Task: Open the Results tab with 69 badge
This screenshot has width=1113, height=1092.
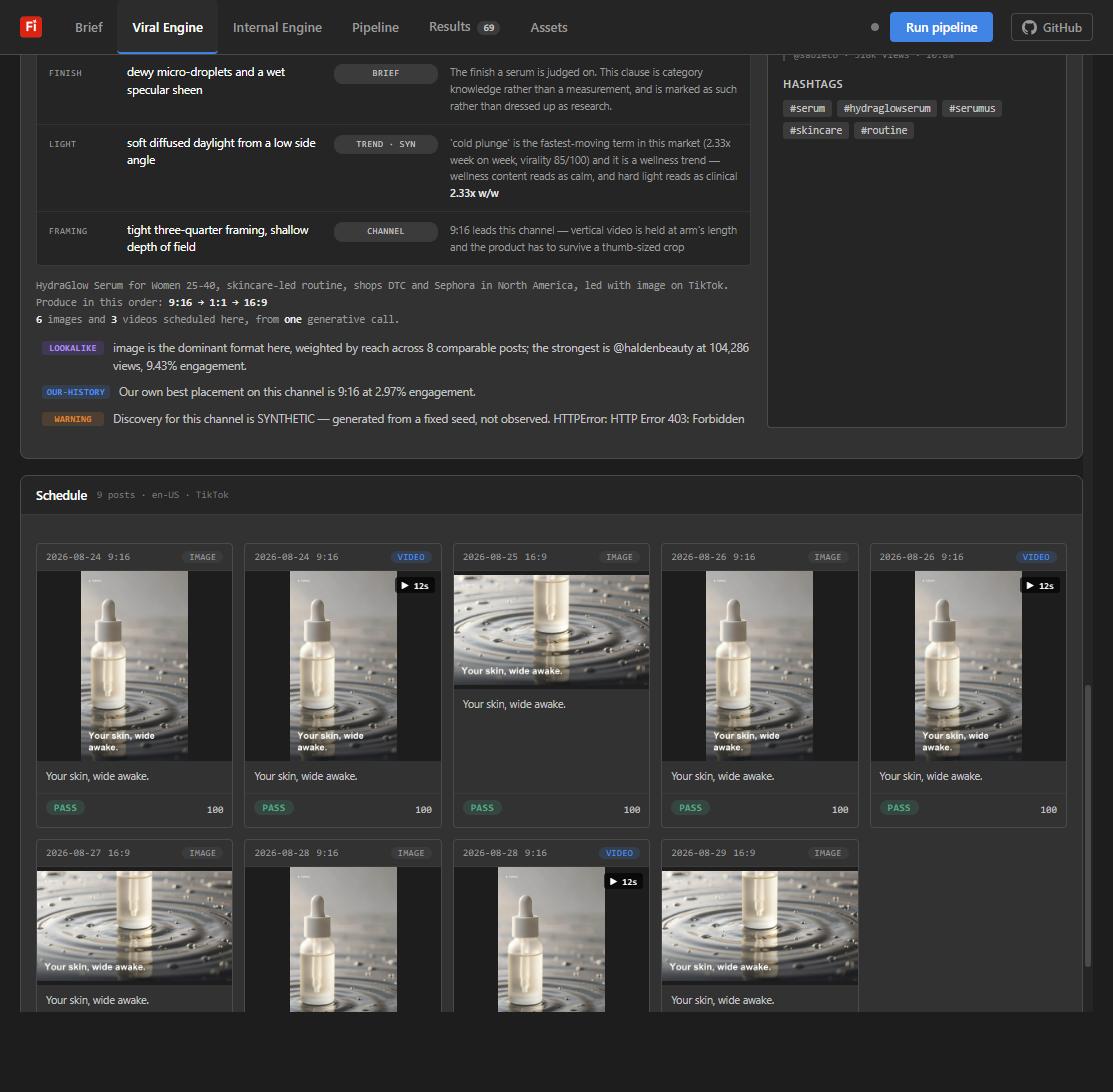Action: coord(464,27)
